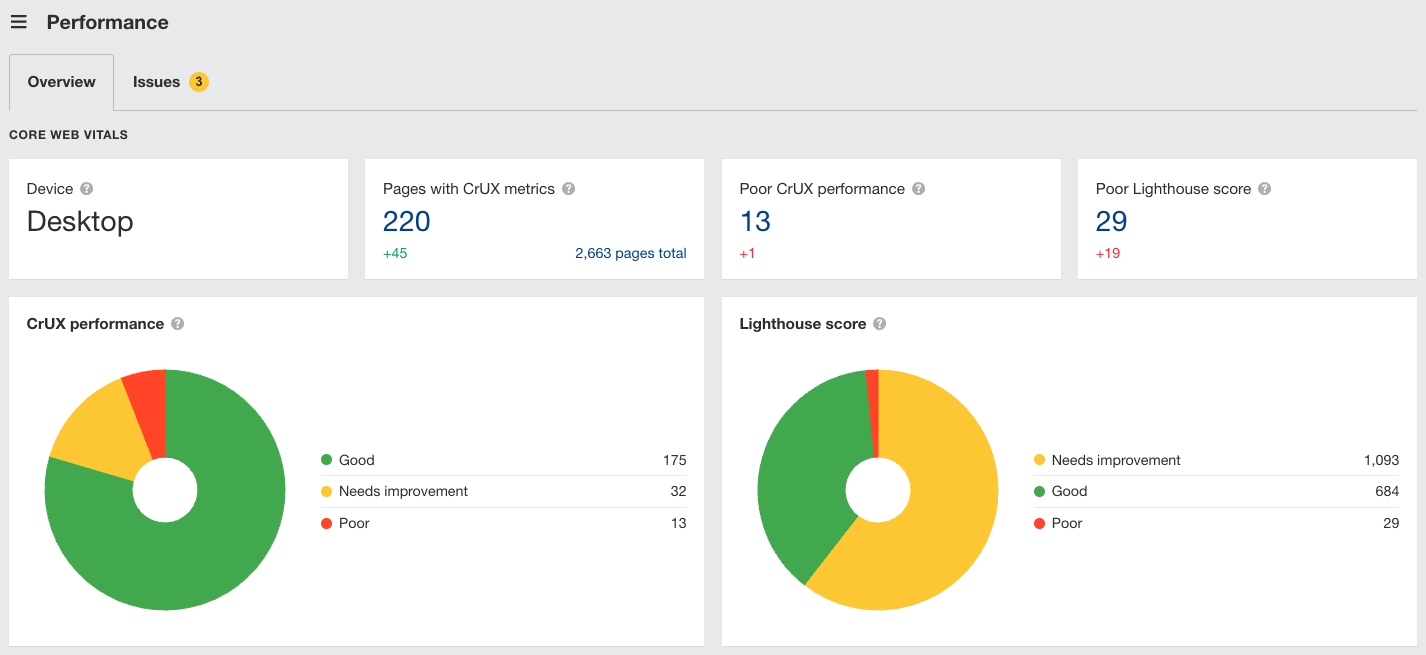Click the 220 pages with CrUX metrics count
The height and width of the screenshot is (655, 1426).
[x=406, y=220]
